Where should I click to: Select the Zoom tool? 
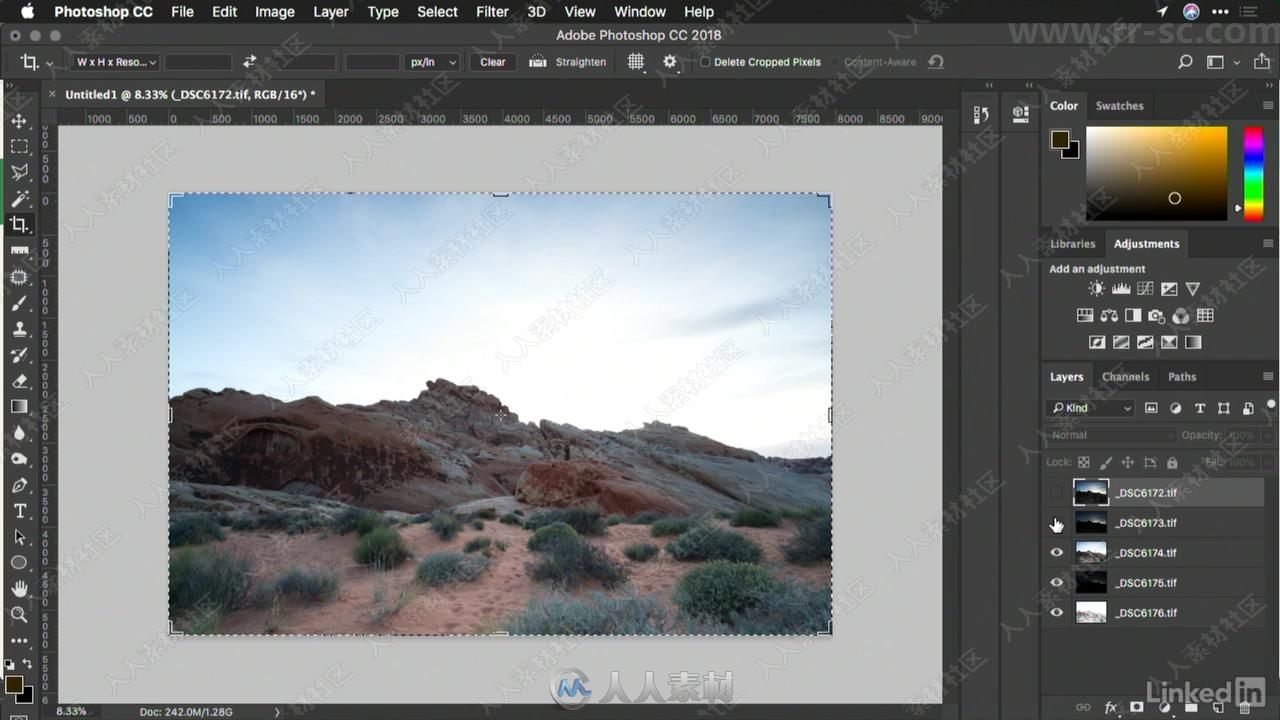click(x=19, y=615)
